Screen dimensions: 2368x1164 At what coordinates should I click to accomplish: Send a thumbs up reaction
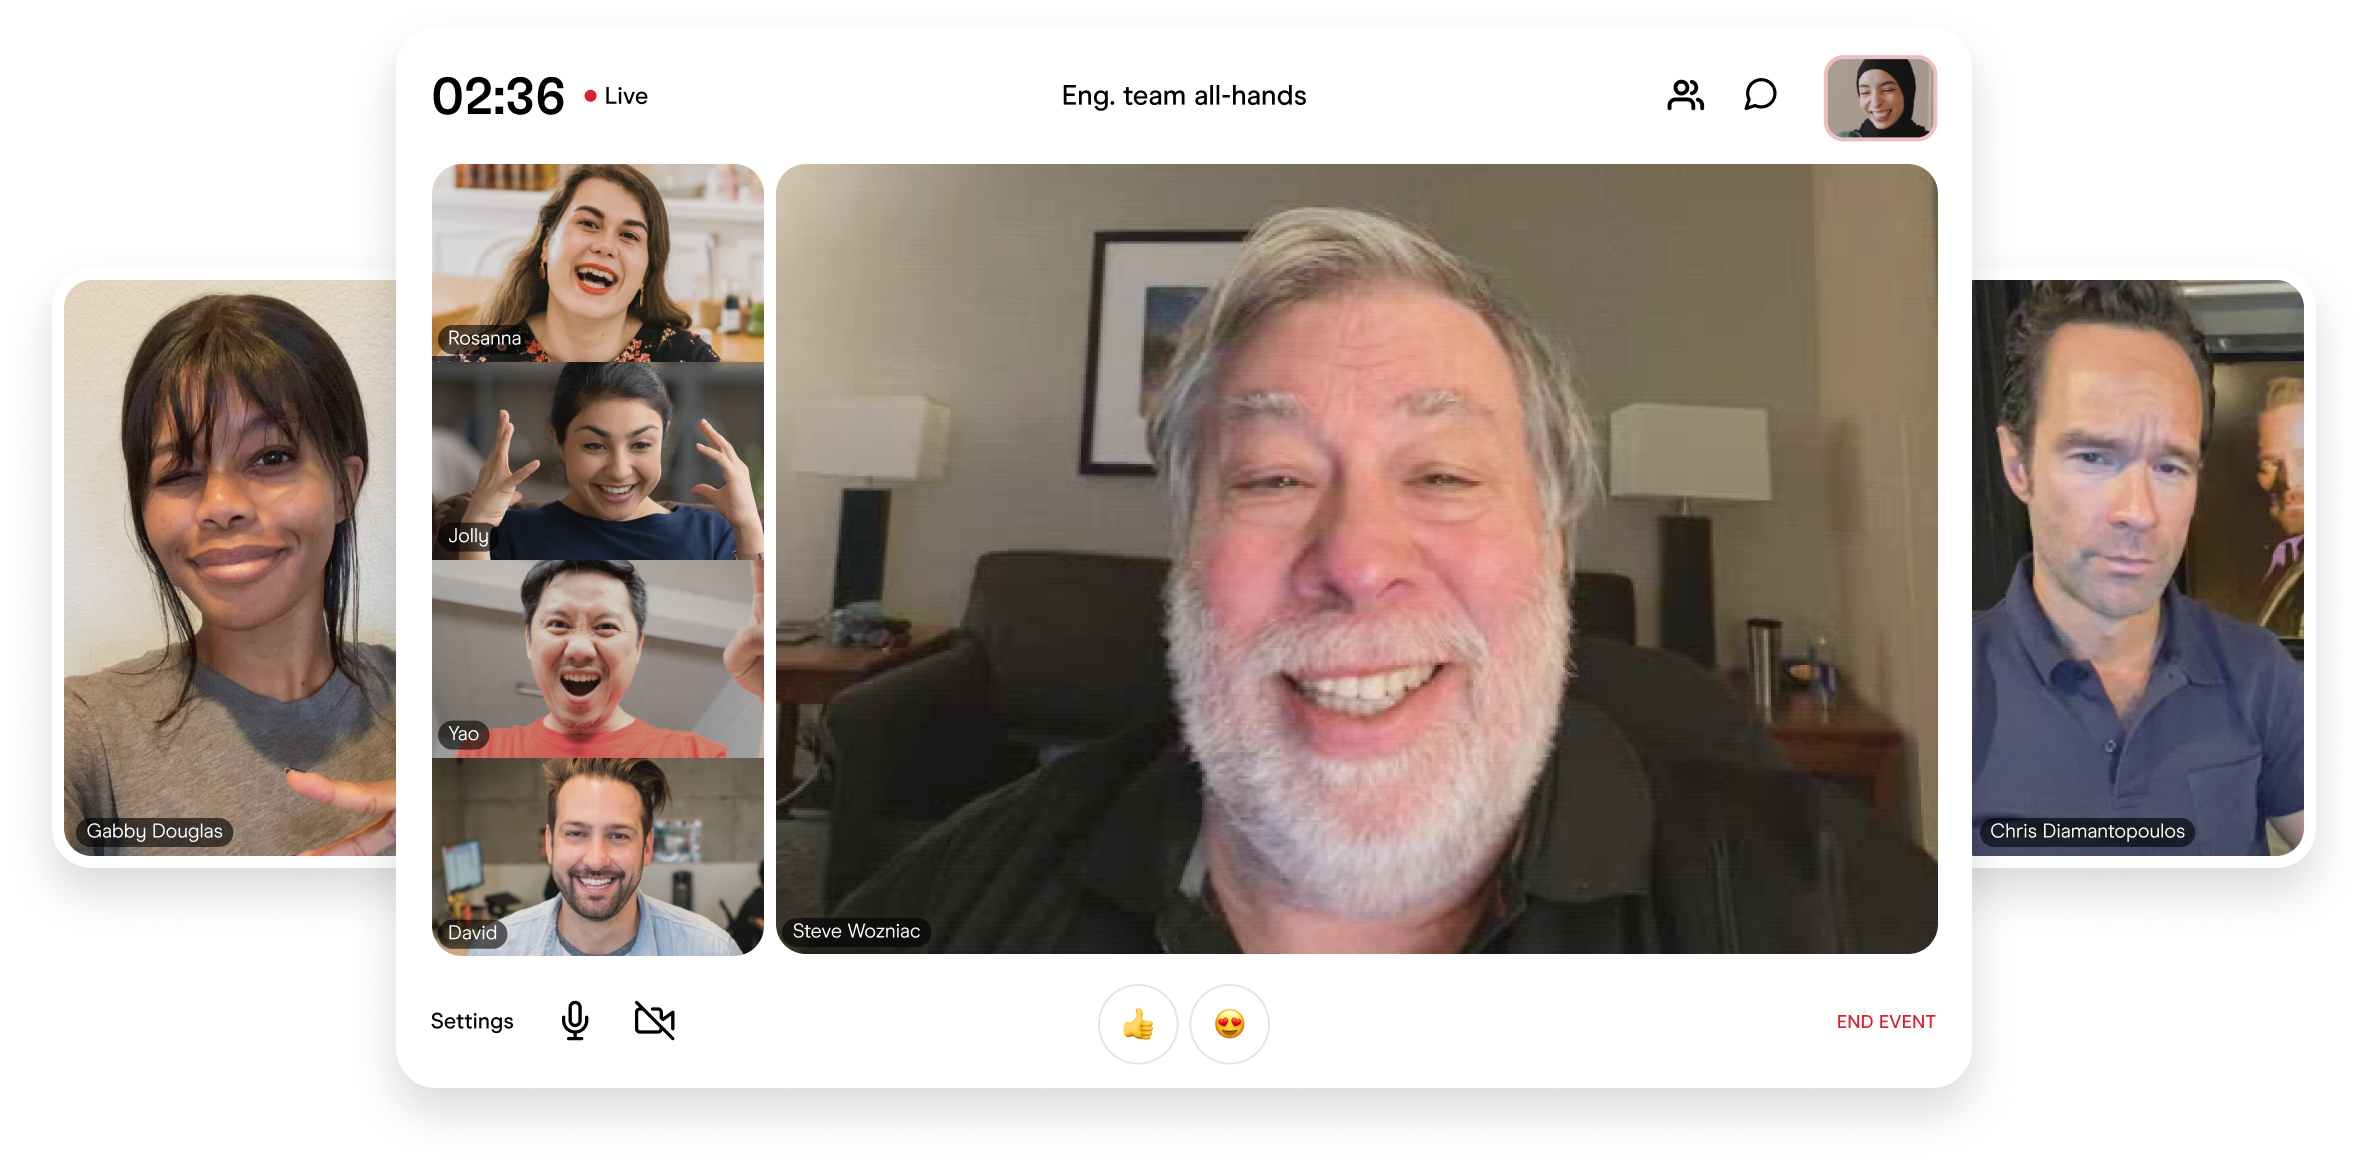1138,1024
